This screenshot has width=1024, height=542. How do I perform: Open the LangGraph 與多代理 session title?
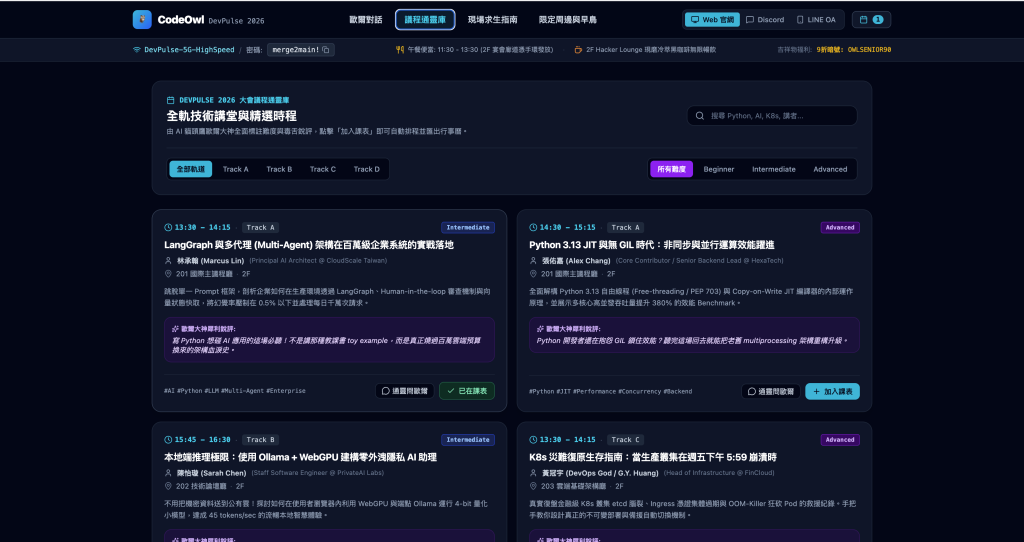[309, 245]
